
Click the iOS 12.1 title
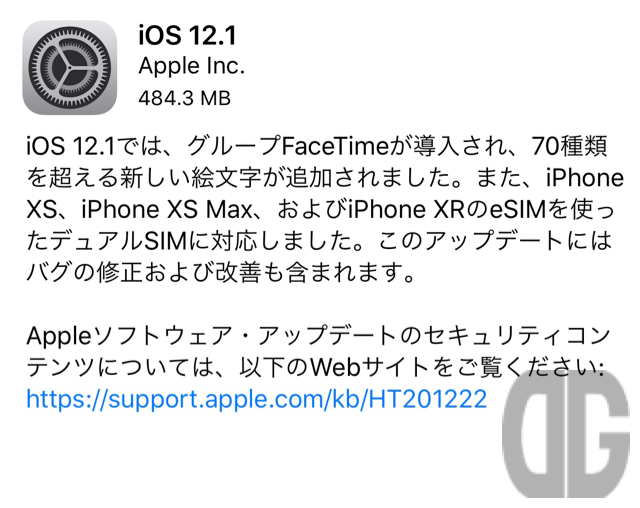point(187,35)
